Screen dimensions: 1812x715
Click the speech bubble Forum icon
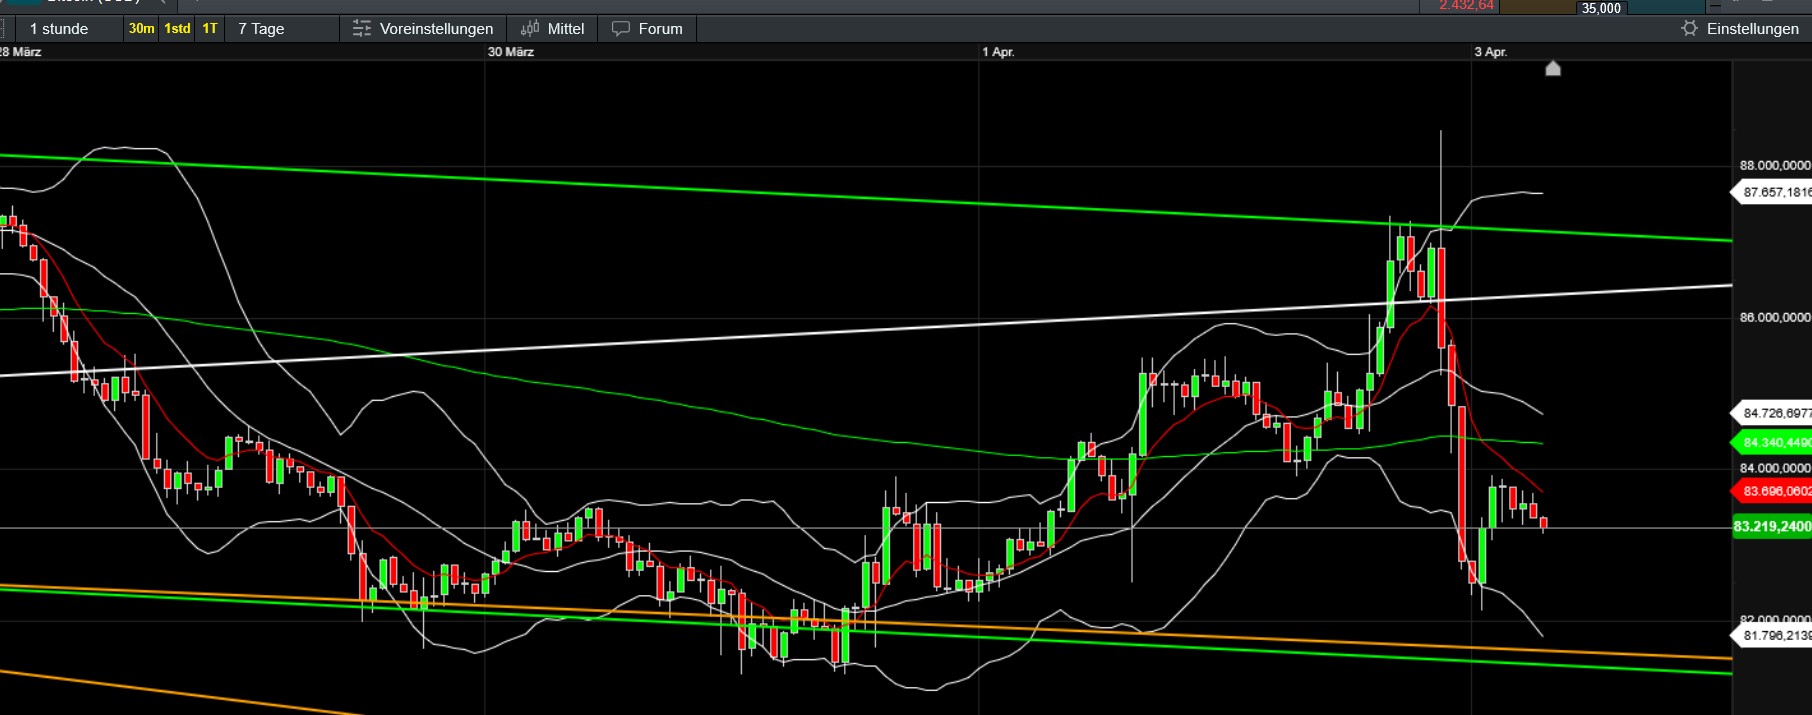pos(621,29)
